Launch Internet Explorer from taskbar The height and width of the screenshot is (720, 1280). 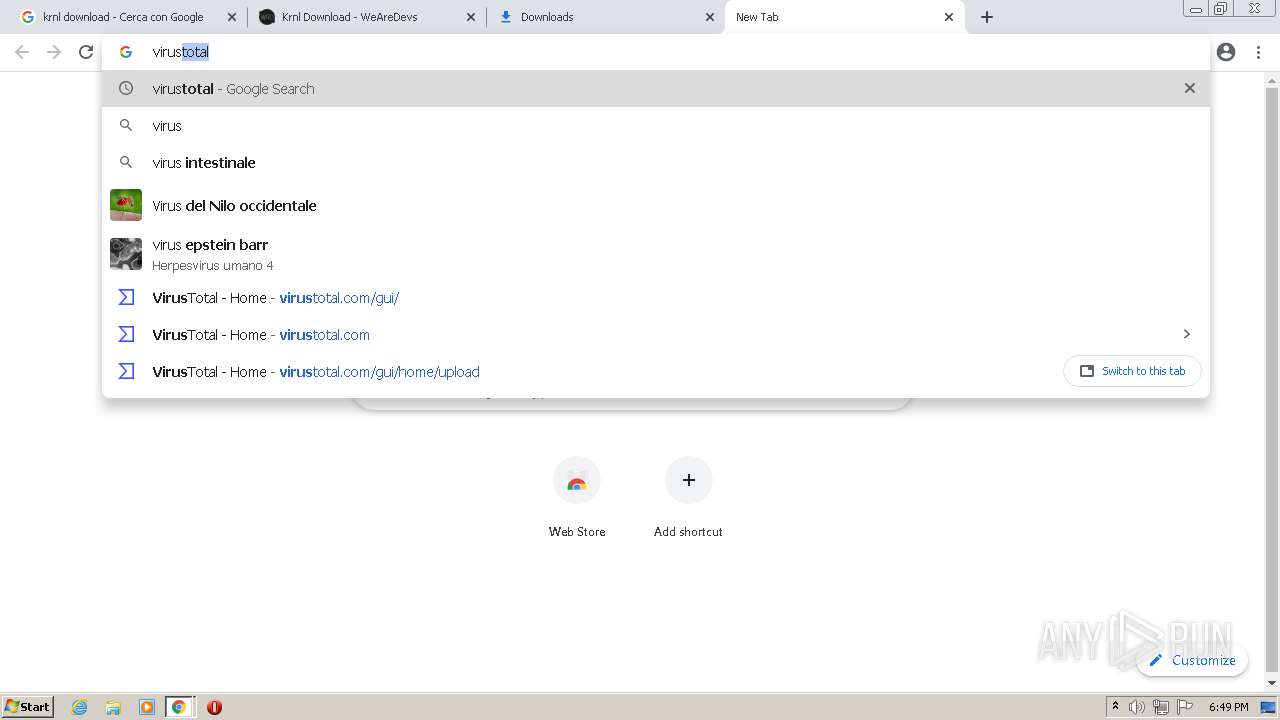(80, 707)
